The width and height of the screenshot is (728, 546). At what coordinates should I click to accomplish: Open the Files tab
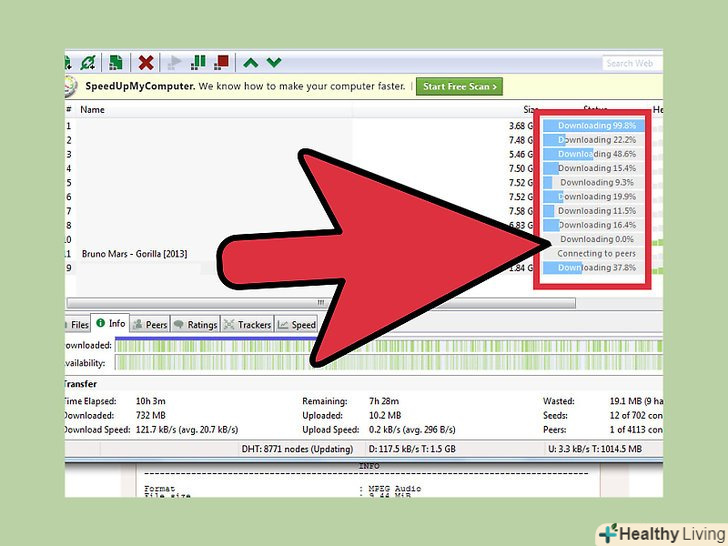(x=77, y=325)
